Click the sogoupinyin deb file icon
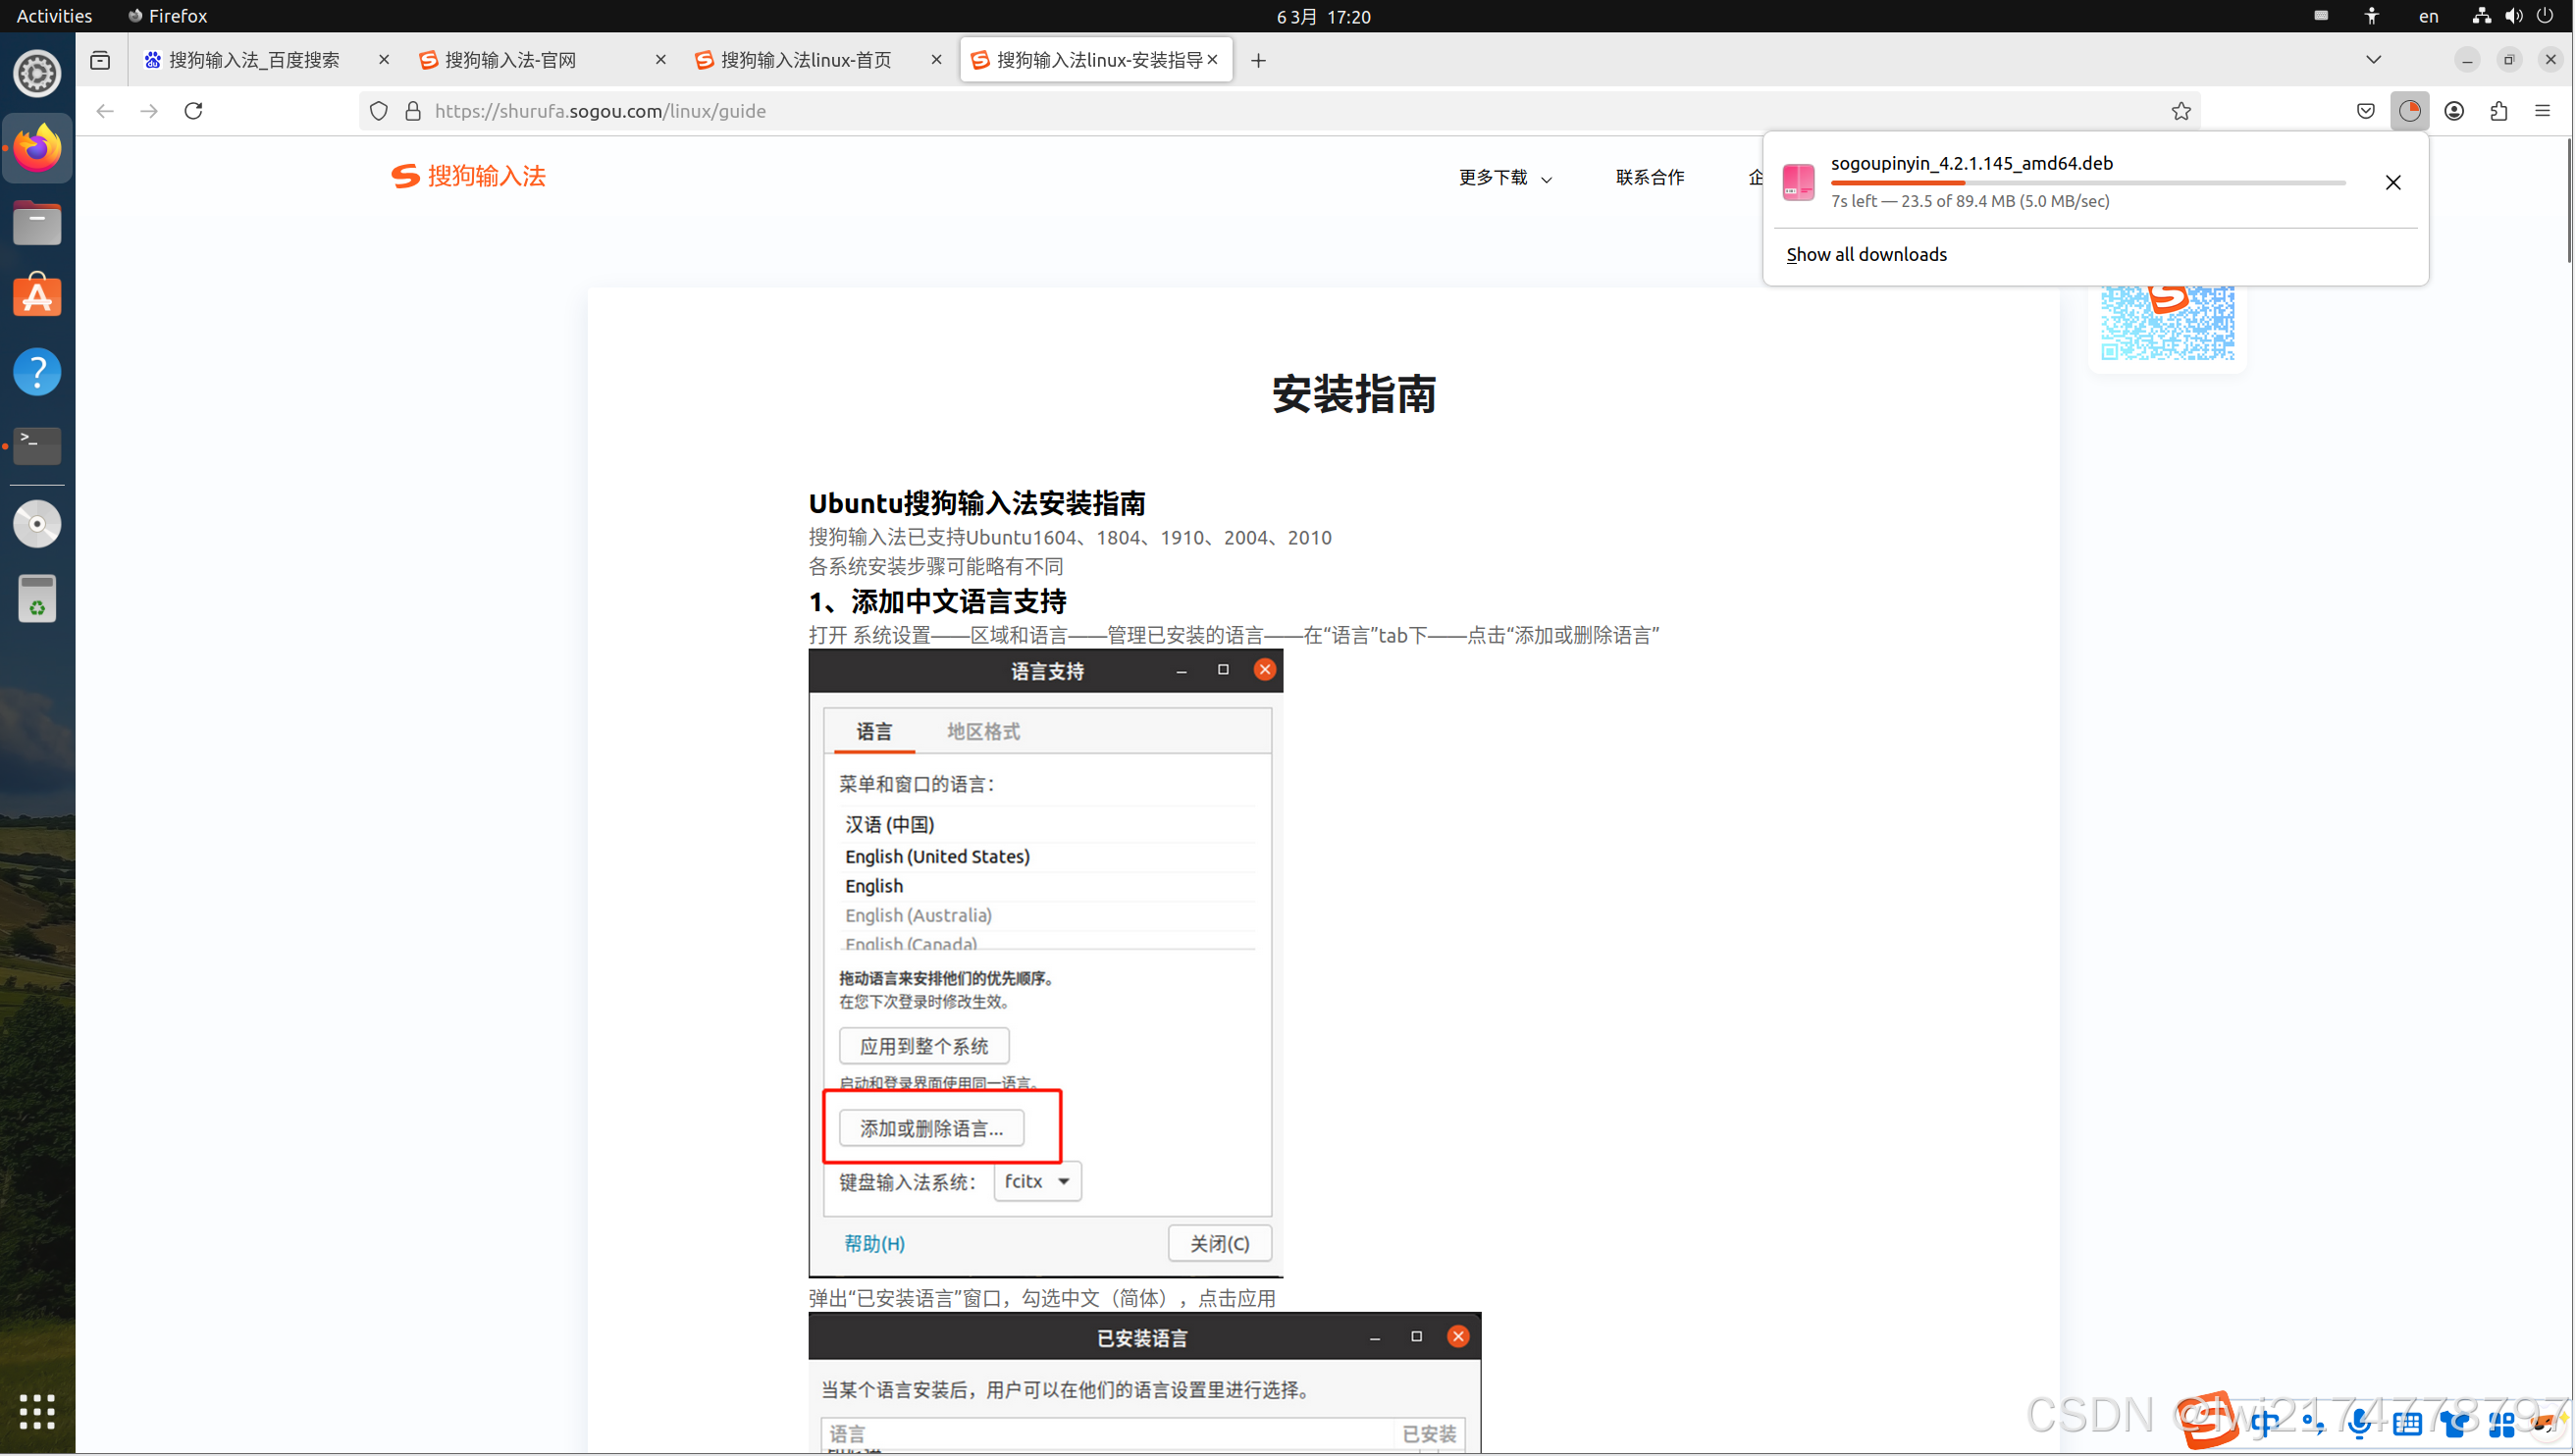The height and width of the screenshot is (1456, 2575). point(1798,182)
